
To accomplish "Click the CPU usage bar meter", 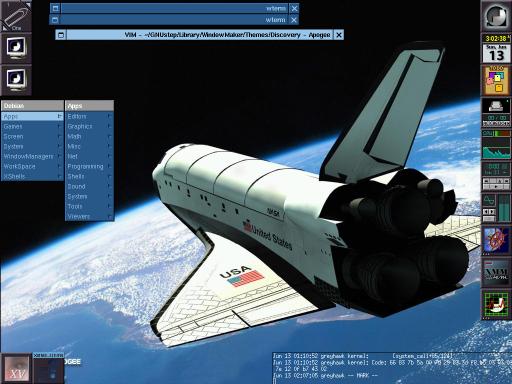I will click(496, 133).
